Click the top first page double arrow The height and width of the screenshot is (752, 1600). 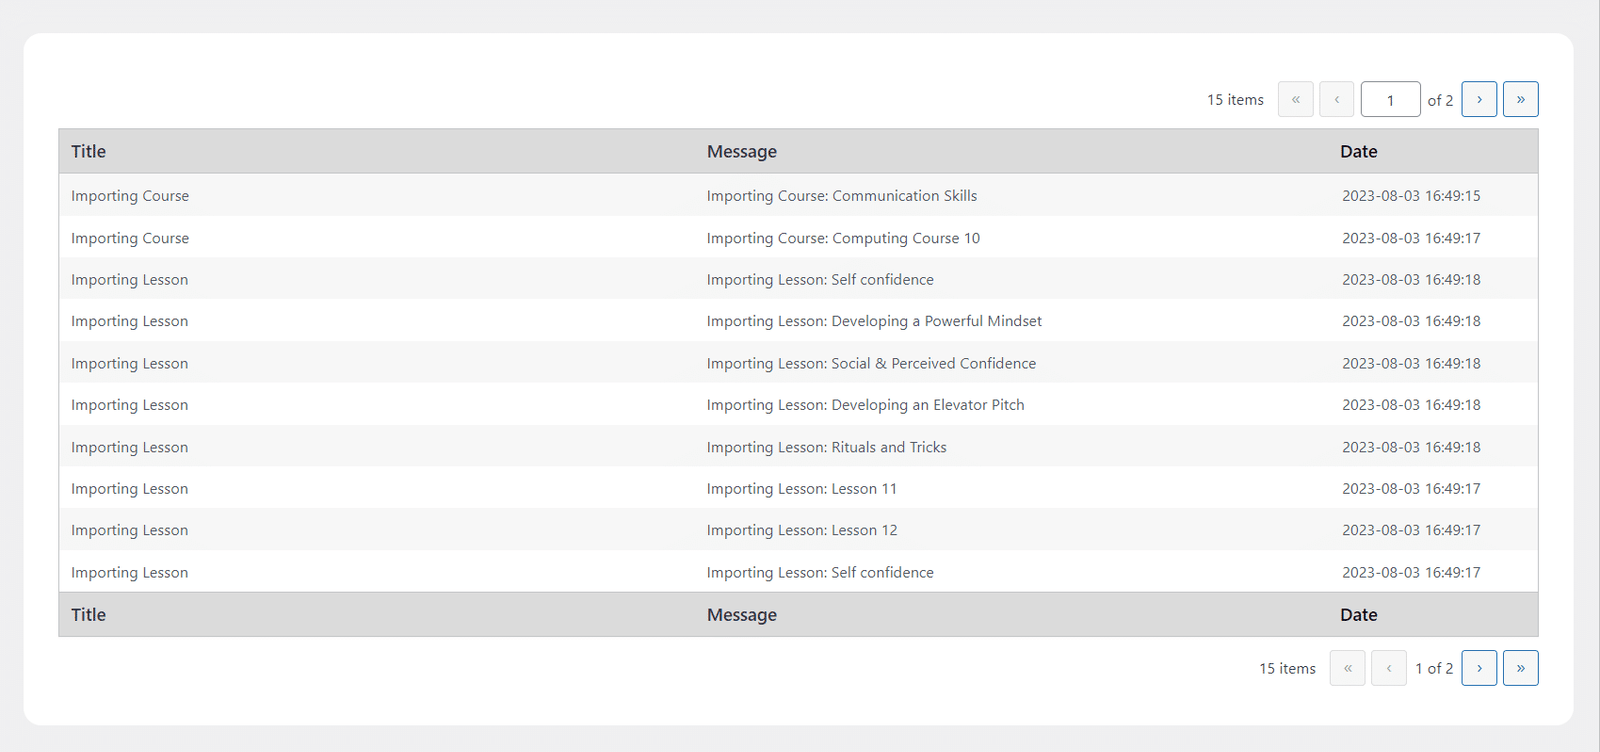[x=1295, y=99]
